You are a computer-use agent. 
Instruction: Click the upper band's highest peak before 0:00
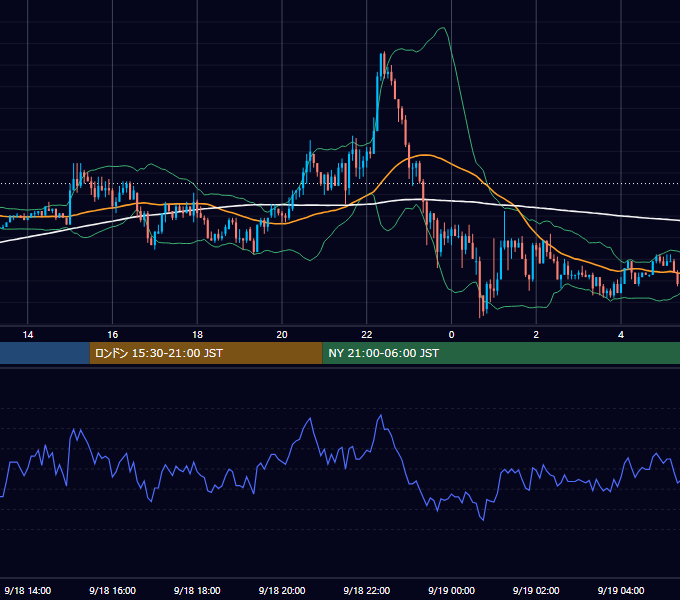coord(443,28)
